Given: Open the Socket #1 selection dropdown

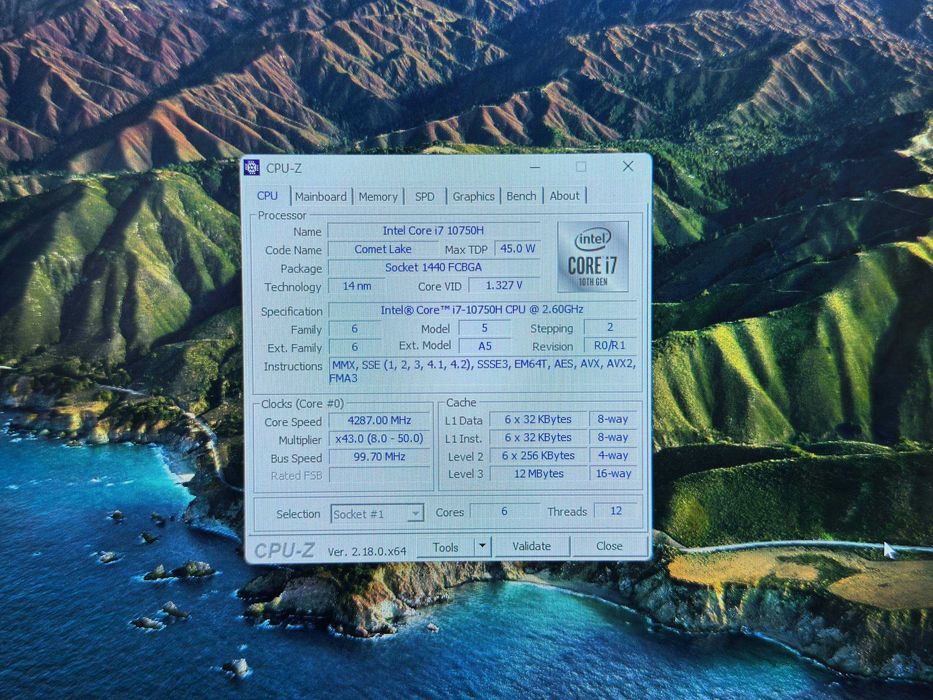Looking at the screenshot, I should (x=377, y=514).
